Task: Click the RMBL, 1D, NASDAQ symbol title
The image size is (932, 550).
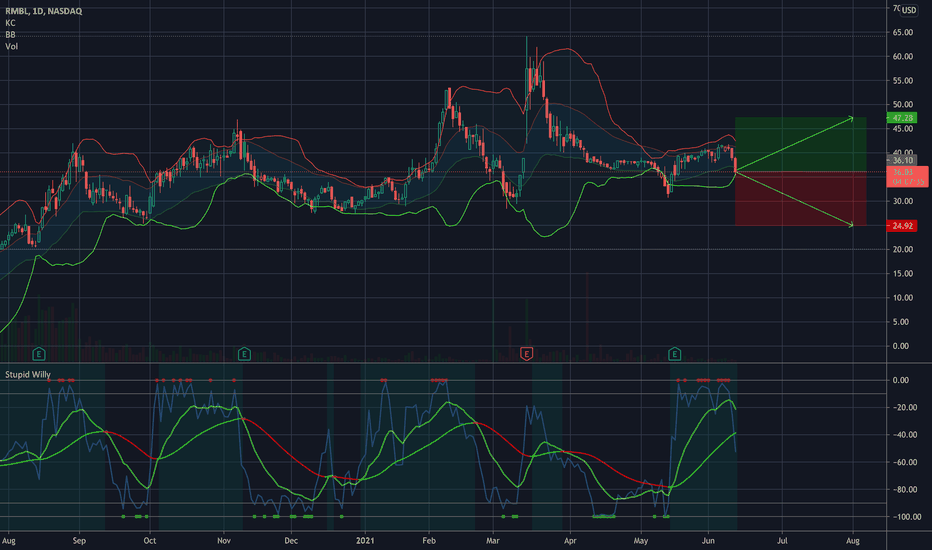Action: coord(43,11)
